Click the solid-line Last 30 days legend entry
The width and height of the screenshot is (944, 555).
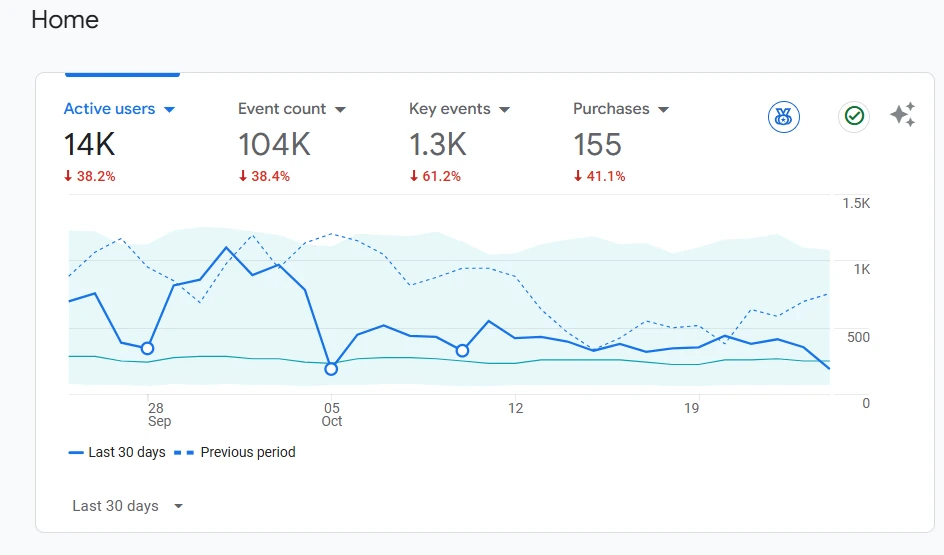coord(117,452)
